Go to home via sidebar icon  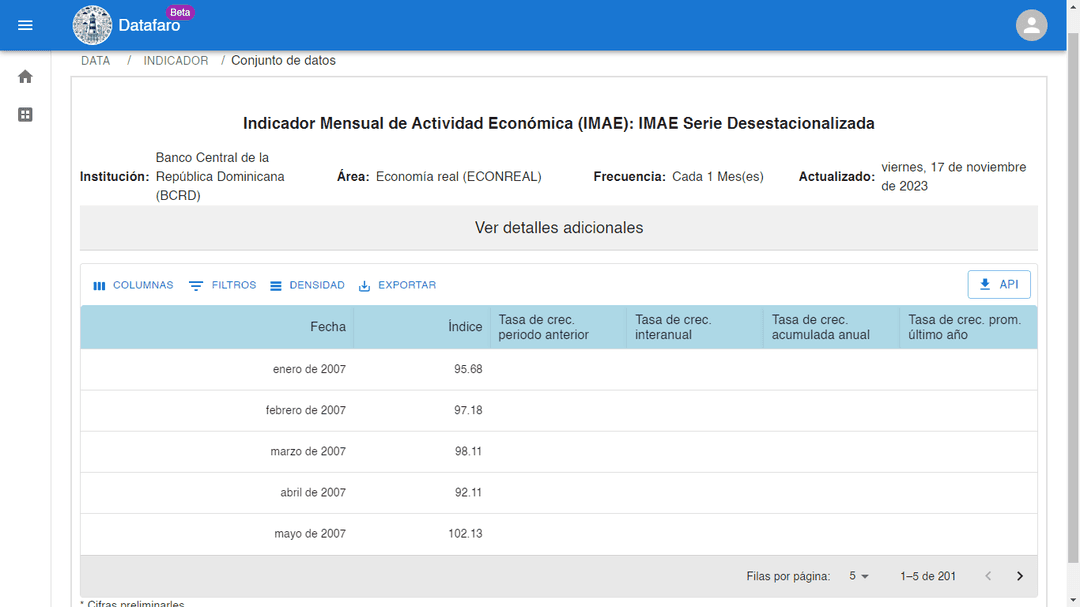[25, 76]
